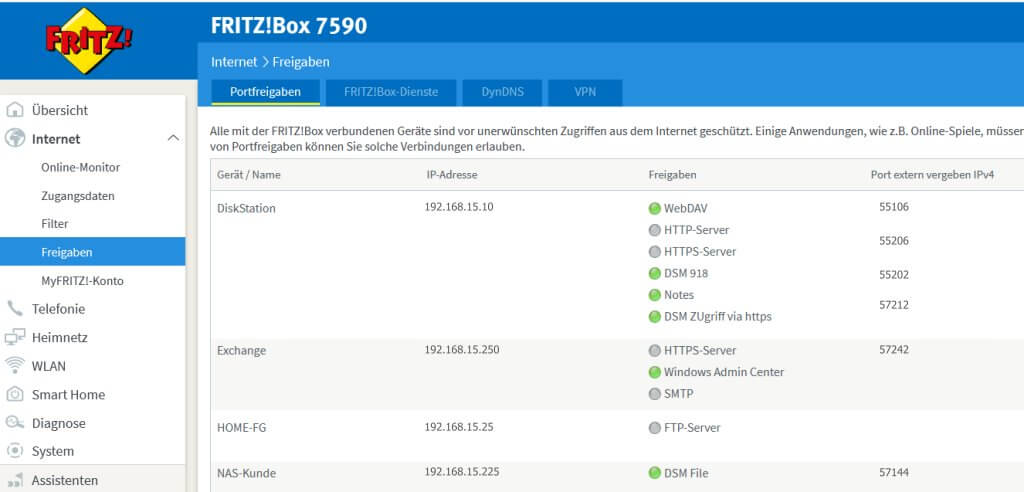Select the HOME-FG device name

point(241,428)
